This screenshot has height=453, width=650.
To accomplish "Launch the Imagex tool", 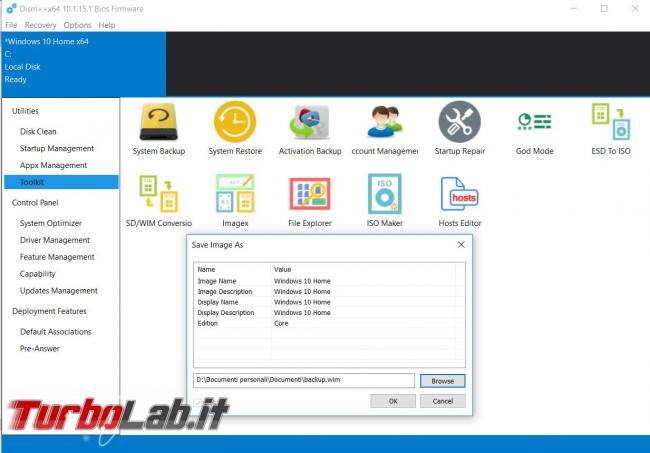I will click(x=235, y=201).
